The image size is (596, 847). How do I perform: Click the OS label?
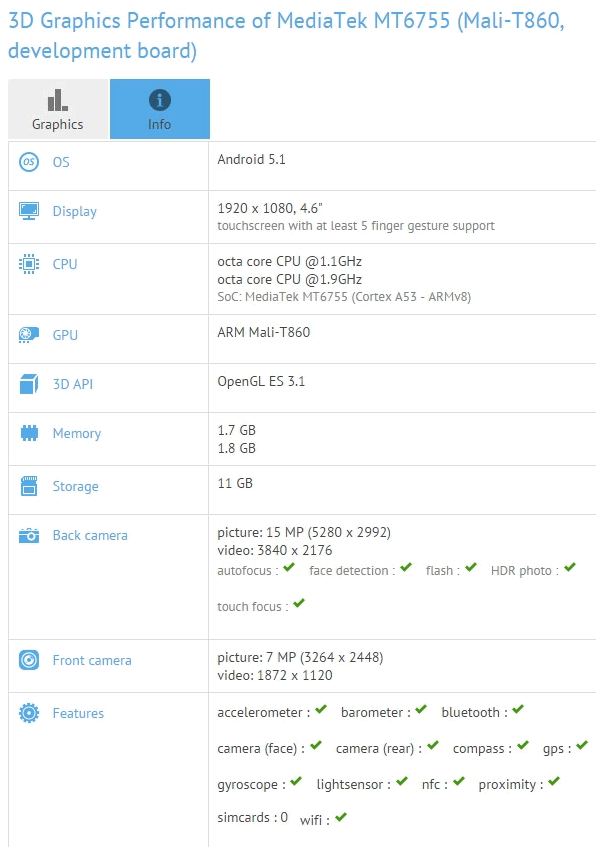click(x=61, y=162)
